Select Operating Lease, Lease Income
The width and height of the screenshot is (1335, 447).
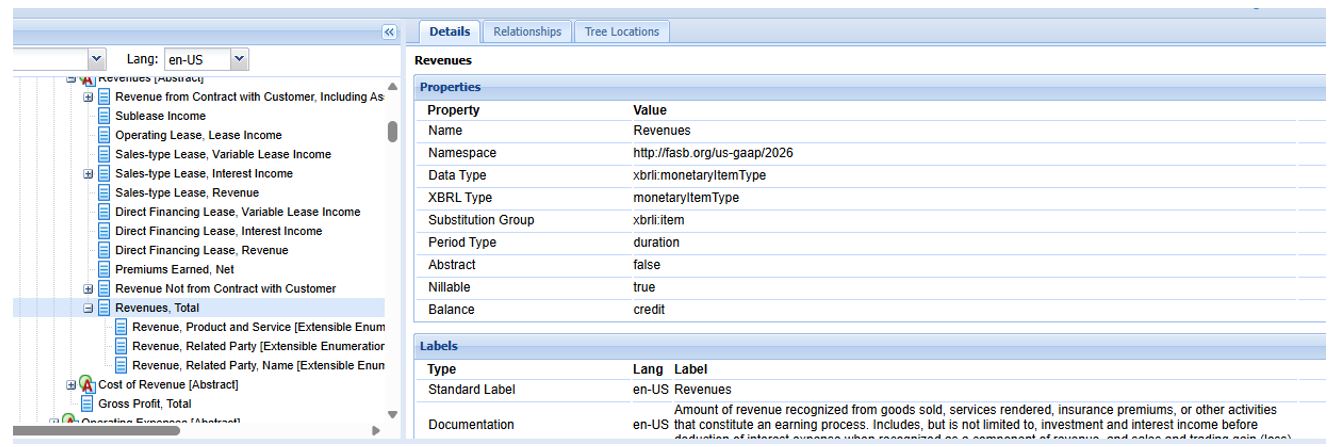[198, 135]
